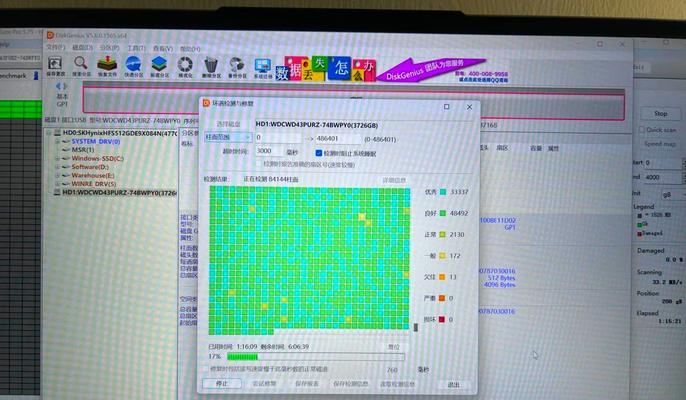Click the Save Detection Info button
Screen dimensions: 686x400
tap(350, 384)
